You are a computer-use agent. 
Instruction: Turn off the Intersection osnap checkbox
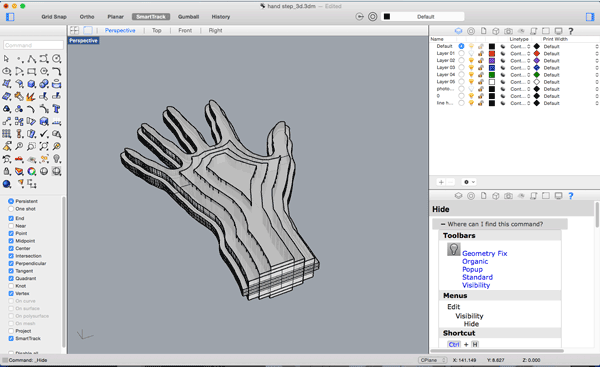coord(11,256)
